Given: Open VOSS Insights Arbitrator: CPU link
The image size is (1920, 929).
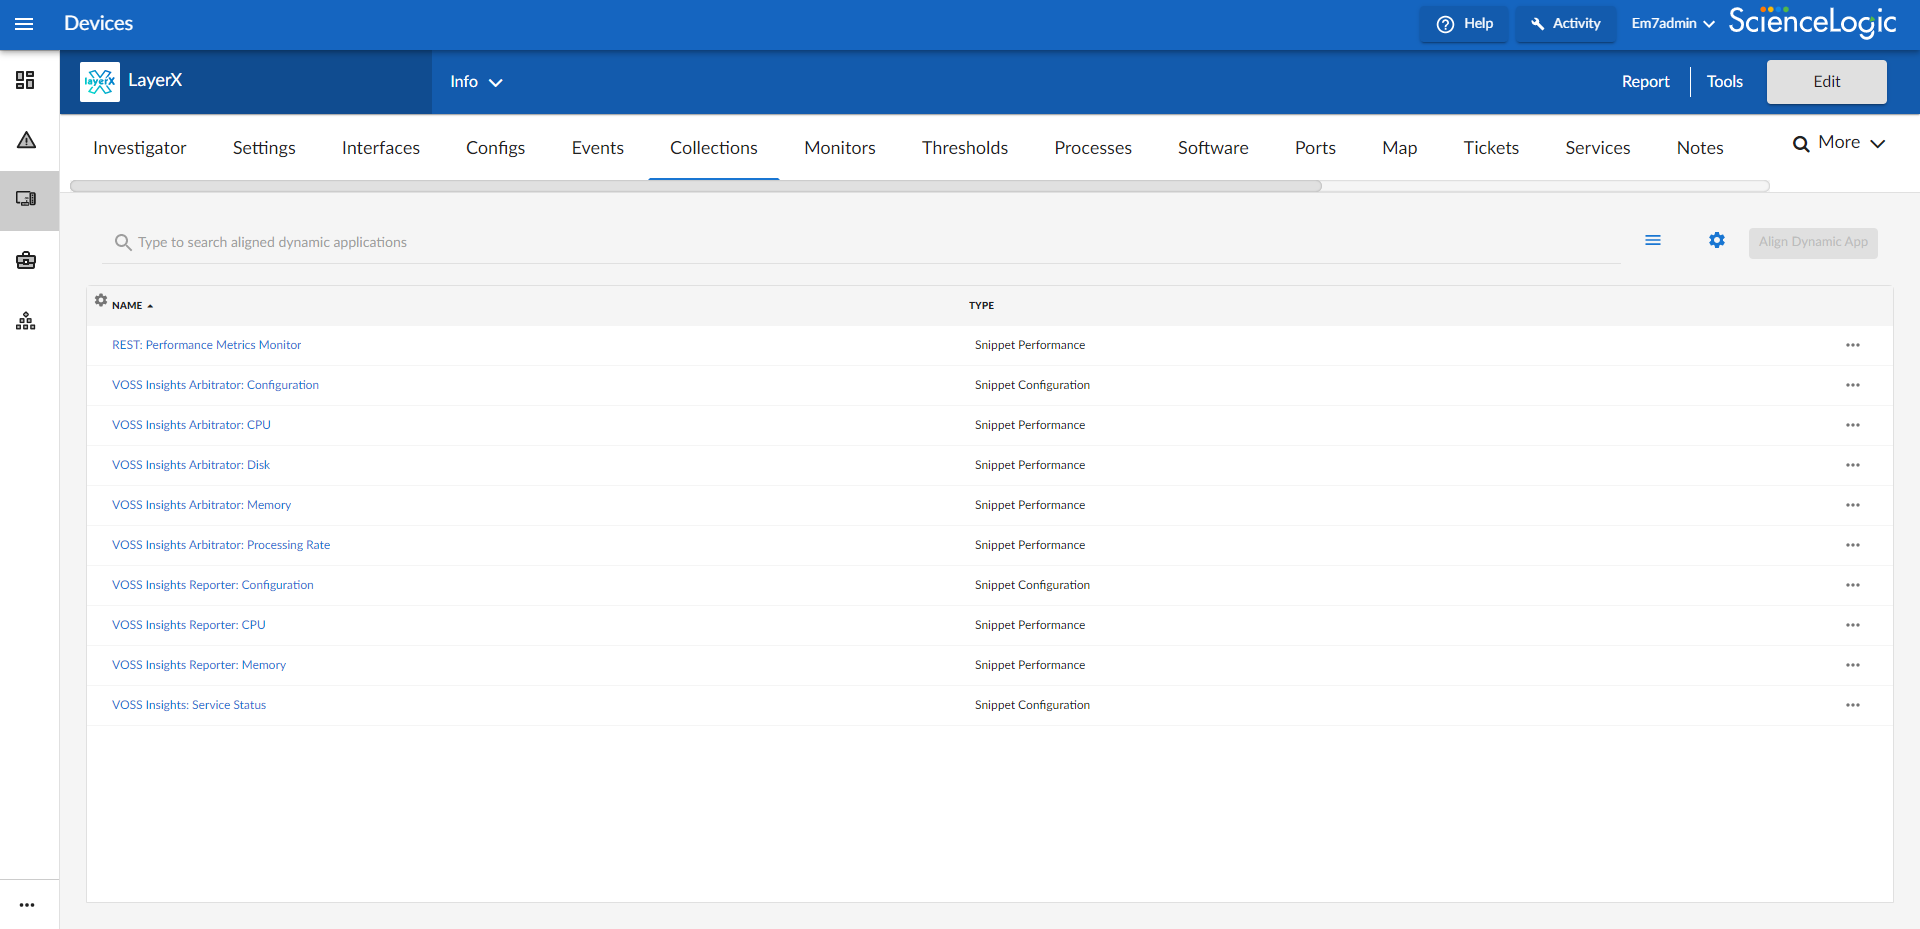Looking at the screenshot, I should point(191,425).
